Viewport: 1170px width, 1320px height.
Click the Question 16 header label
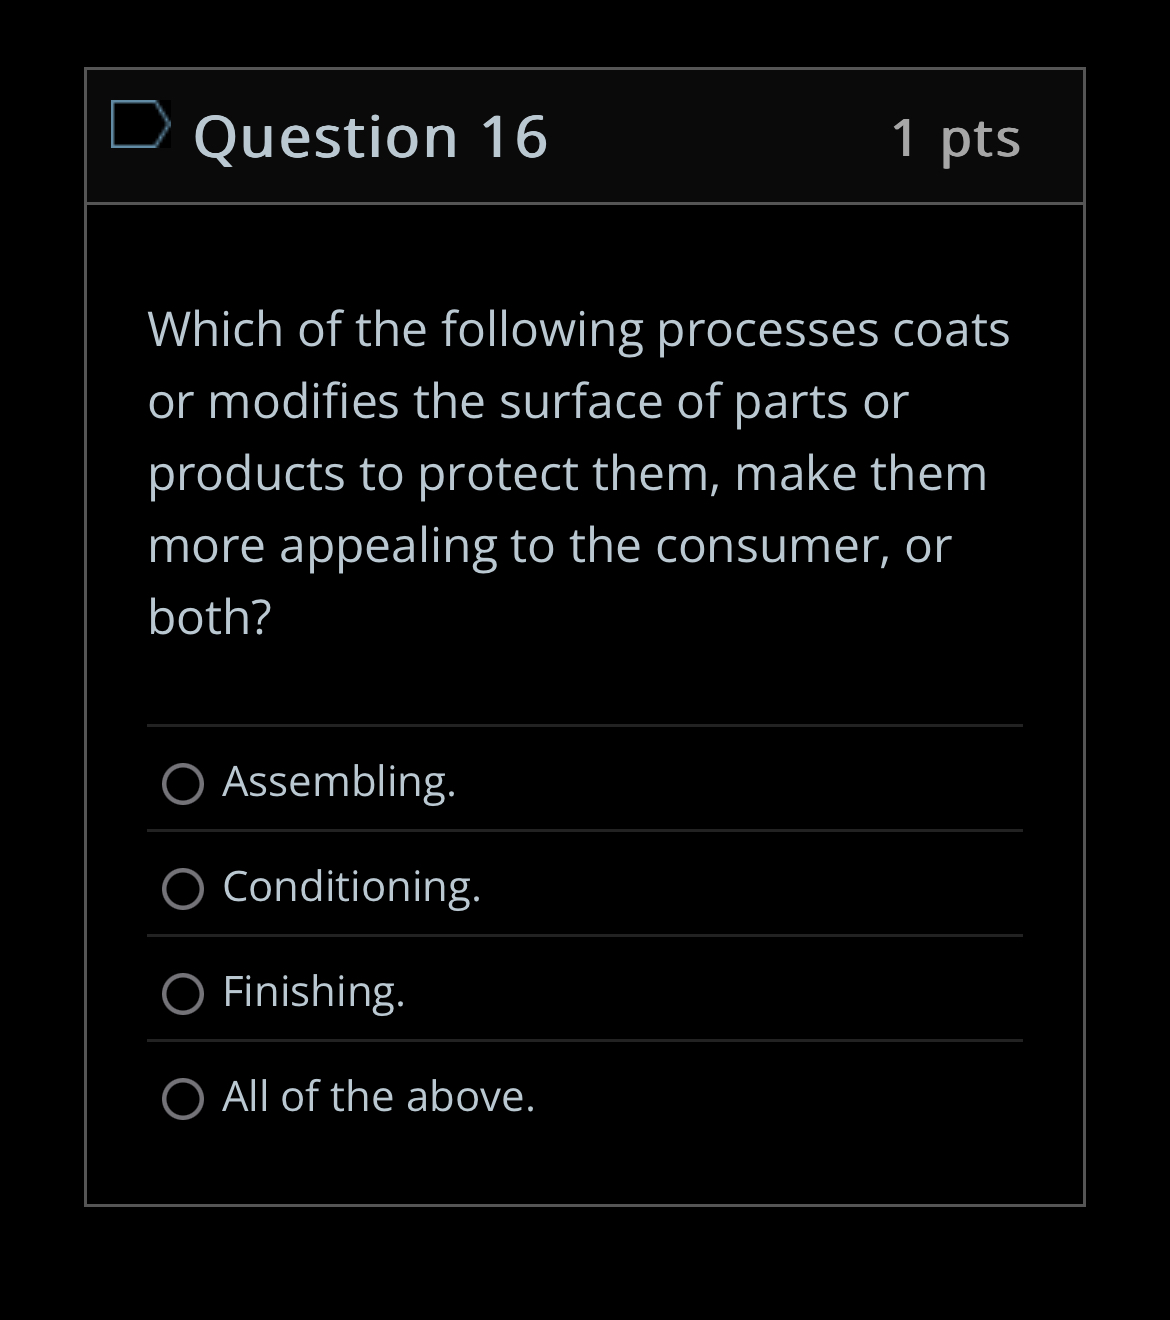click(370, 137)
